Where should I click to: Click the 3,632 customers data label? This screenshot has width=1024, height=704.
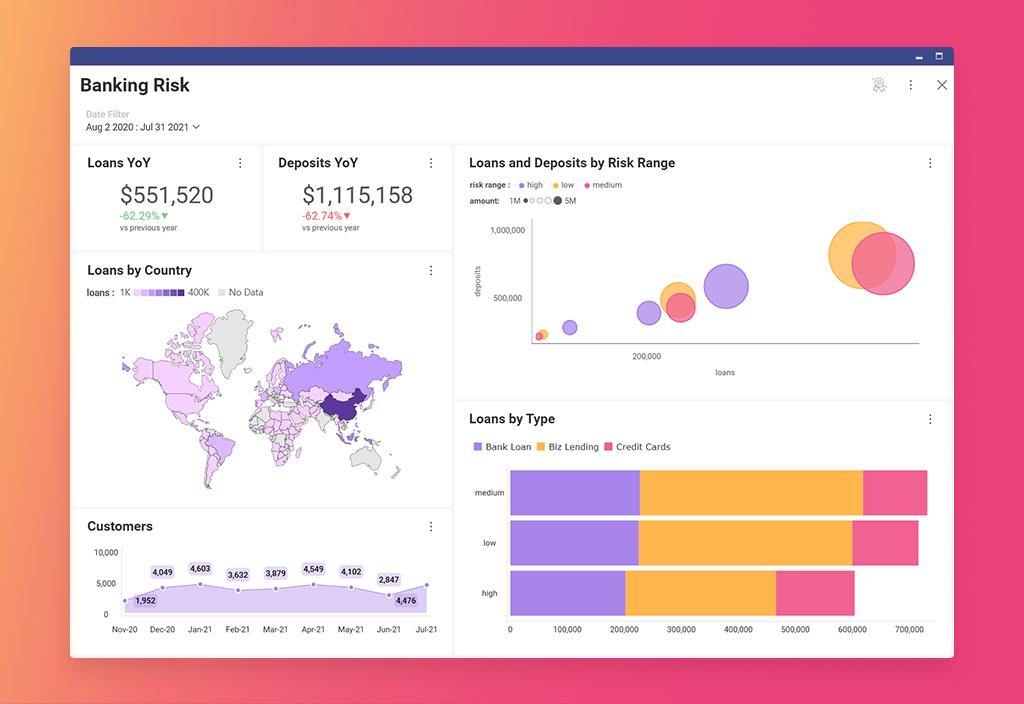[238, 575]
